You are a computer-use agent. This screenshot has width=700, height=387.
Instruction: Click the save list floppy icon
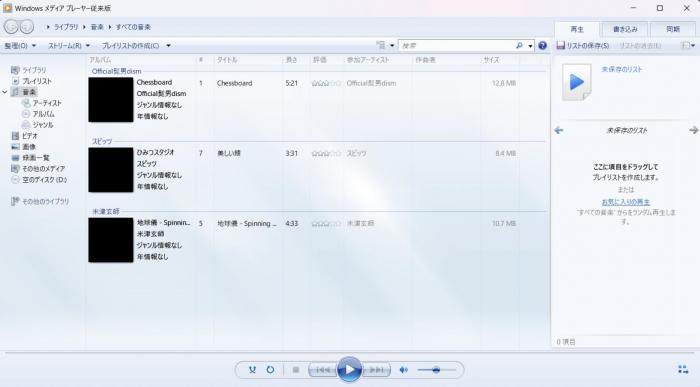pyautogui.click(x=561, y=46)
